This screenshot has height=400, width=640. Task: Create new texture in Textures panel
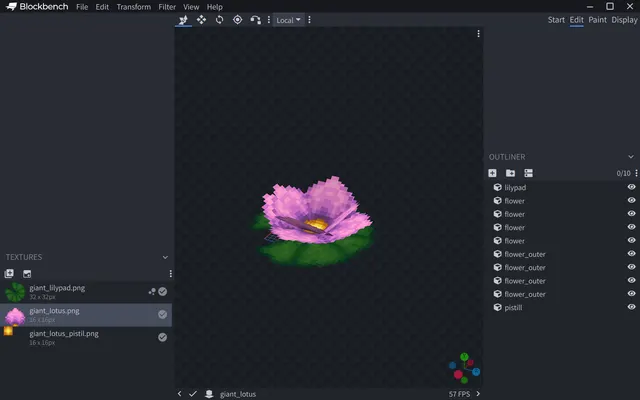coord(27,273)
